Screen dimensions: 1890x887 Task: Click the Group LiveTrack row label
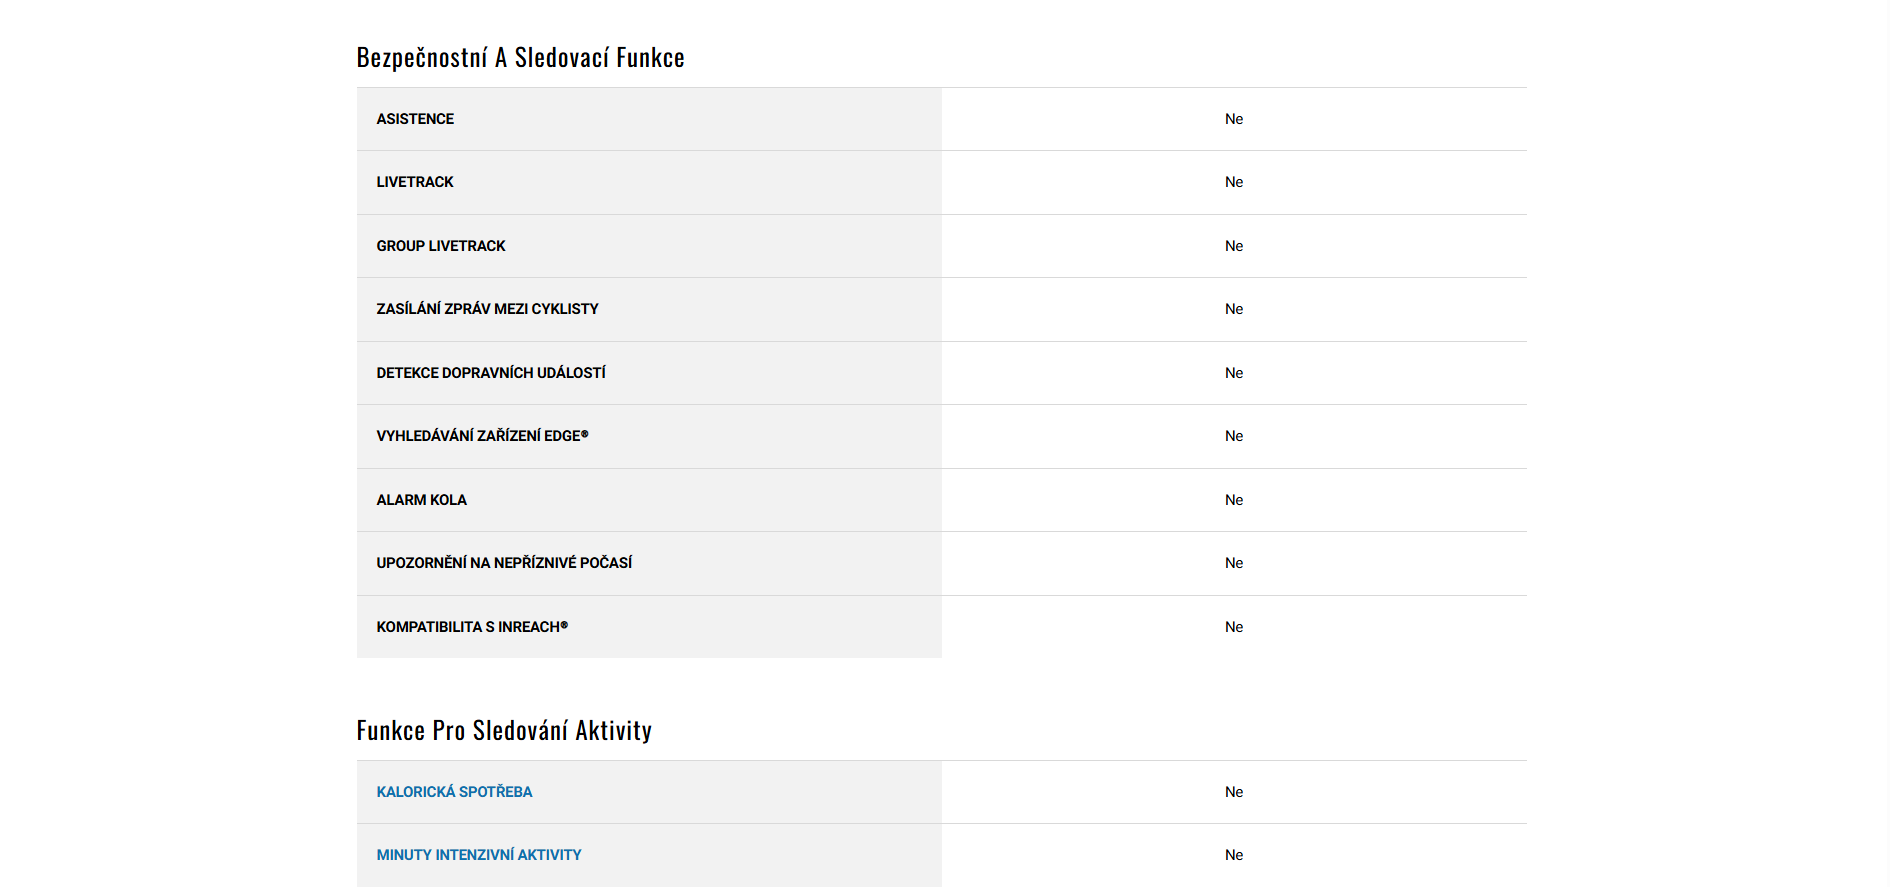point(441,246)
